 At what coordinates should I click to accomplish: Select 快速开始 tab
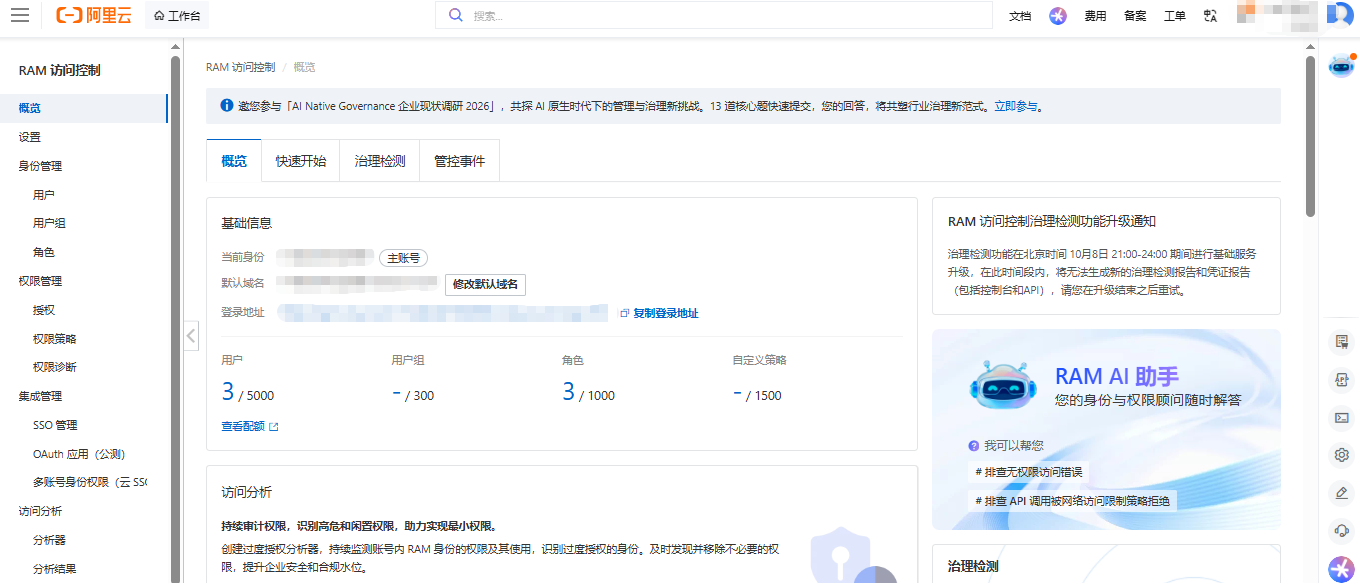tap(301, 161)
